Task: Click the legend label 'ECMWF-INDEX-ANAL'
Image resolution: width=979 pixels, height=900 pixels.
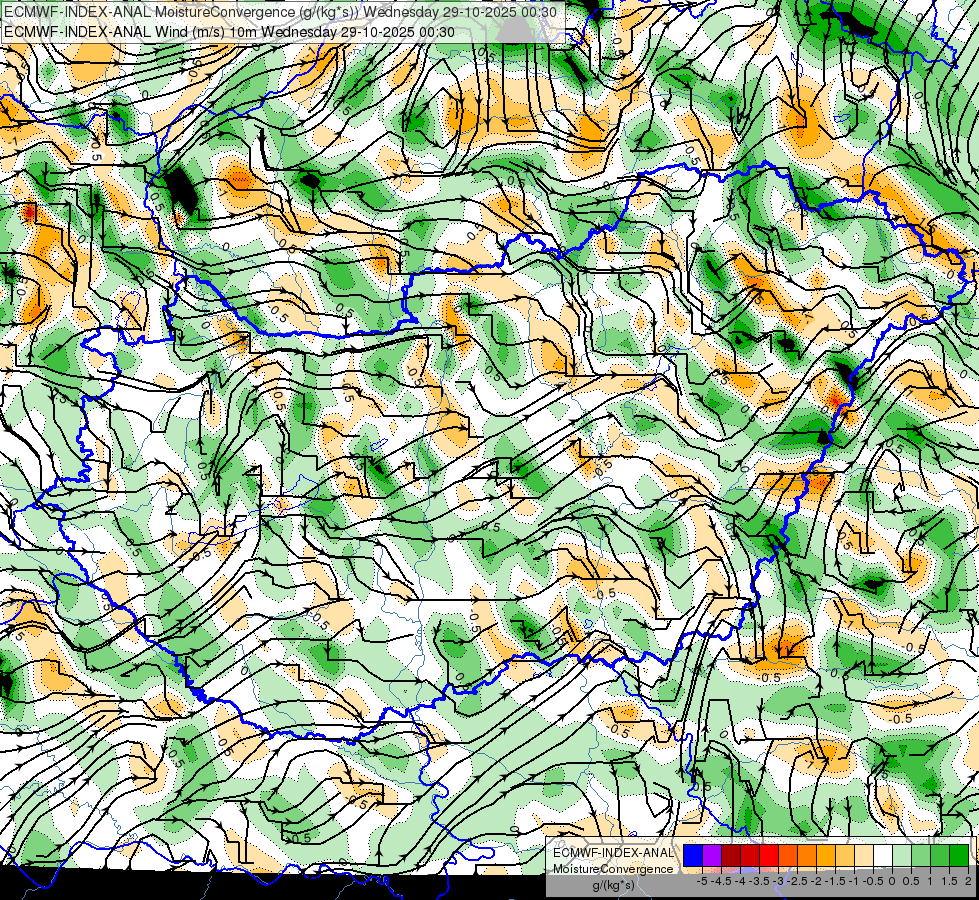Action: (613, 853)
